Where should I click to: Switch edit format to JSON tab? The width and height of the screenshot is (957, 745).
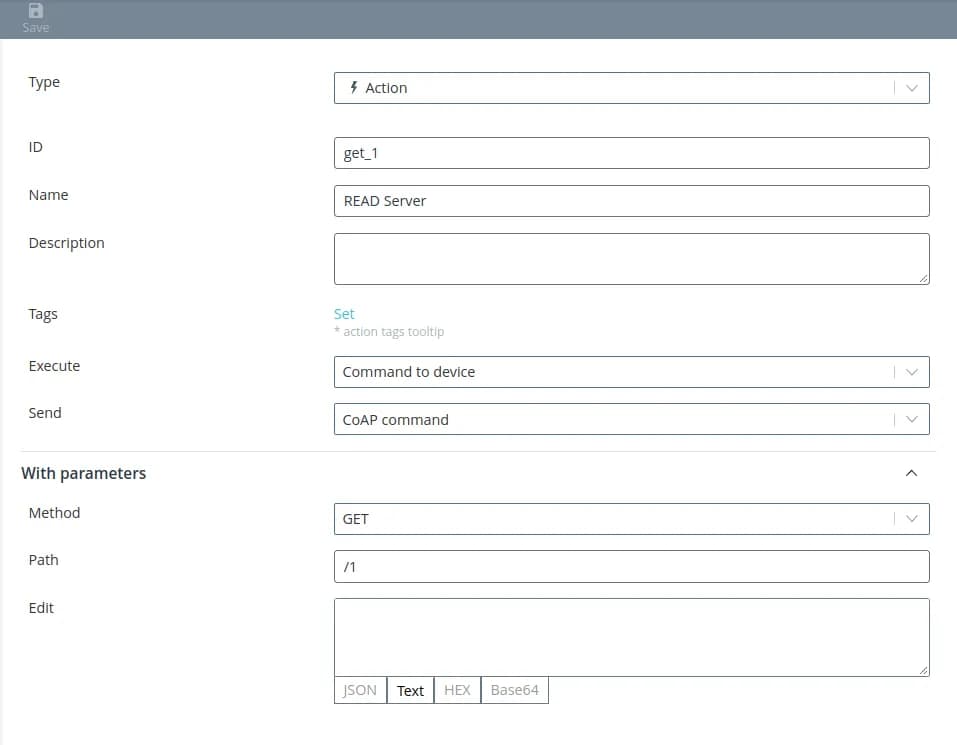tap(360, 691)
